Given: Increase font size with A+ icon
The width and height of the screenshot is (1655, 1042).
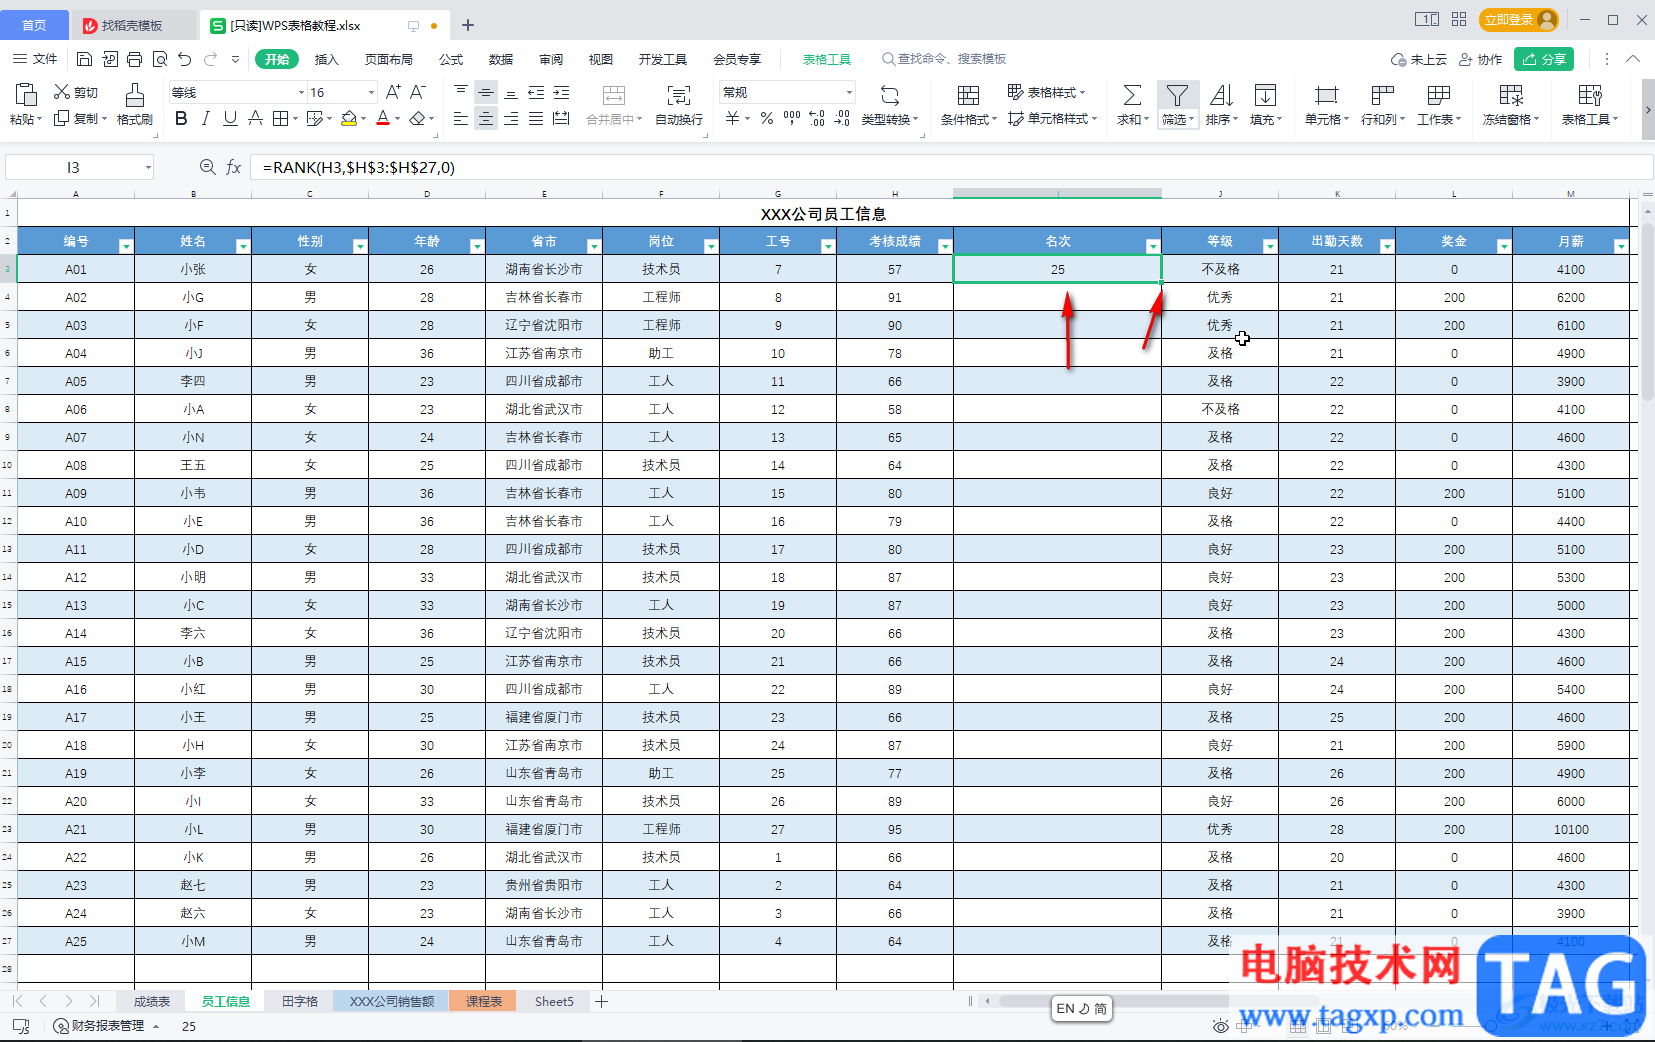Looking at the screenshot, I should point(393,92).
